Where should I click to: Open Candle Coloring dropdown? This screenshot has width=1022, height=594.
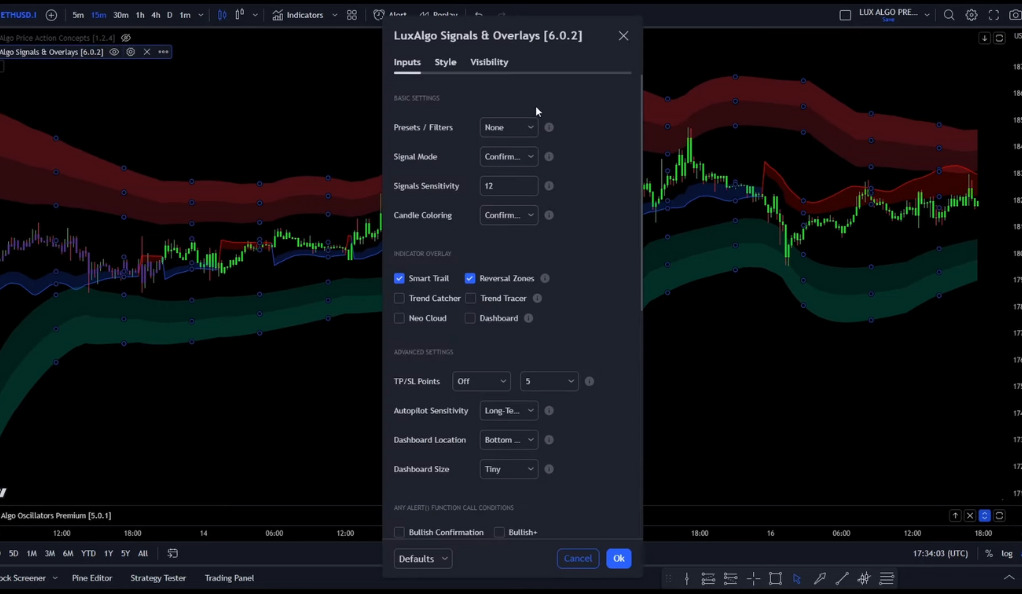[x=509, y=215]
